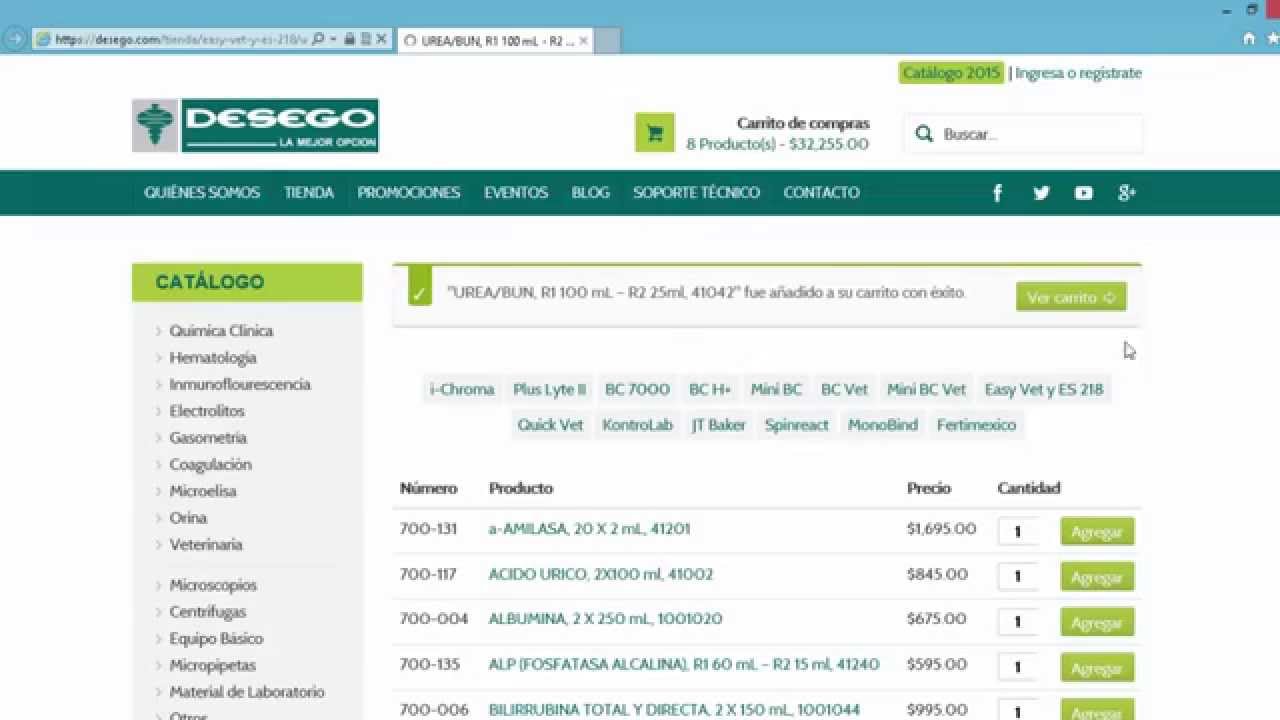Click Agregar for a-AMILASA row
Screen dimensions: 1280x720
[x=1097, y=532]
